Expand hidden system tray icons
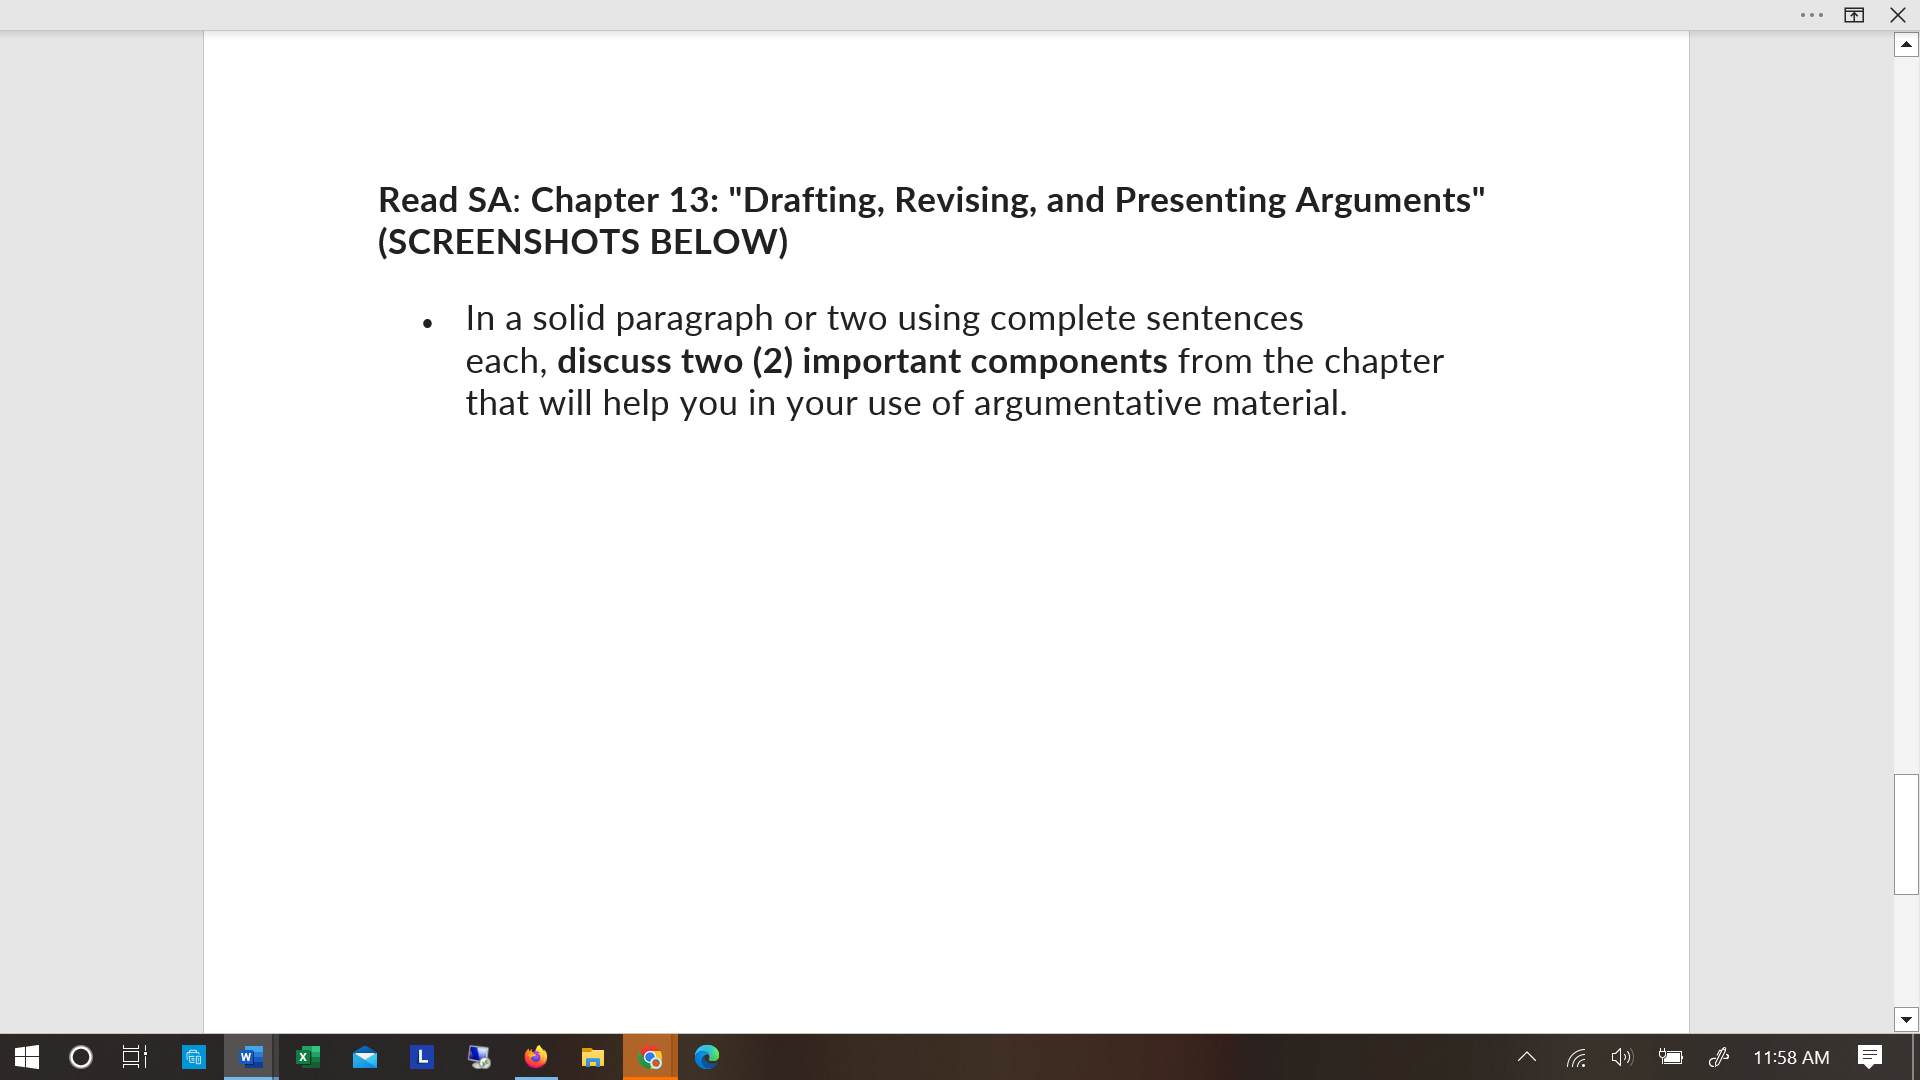The height and width of the screenshot is (1080, 1920). click(x=1527, y=1057)
